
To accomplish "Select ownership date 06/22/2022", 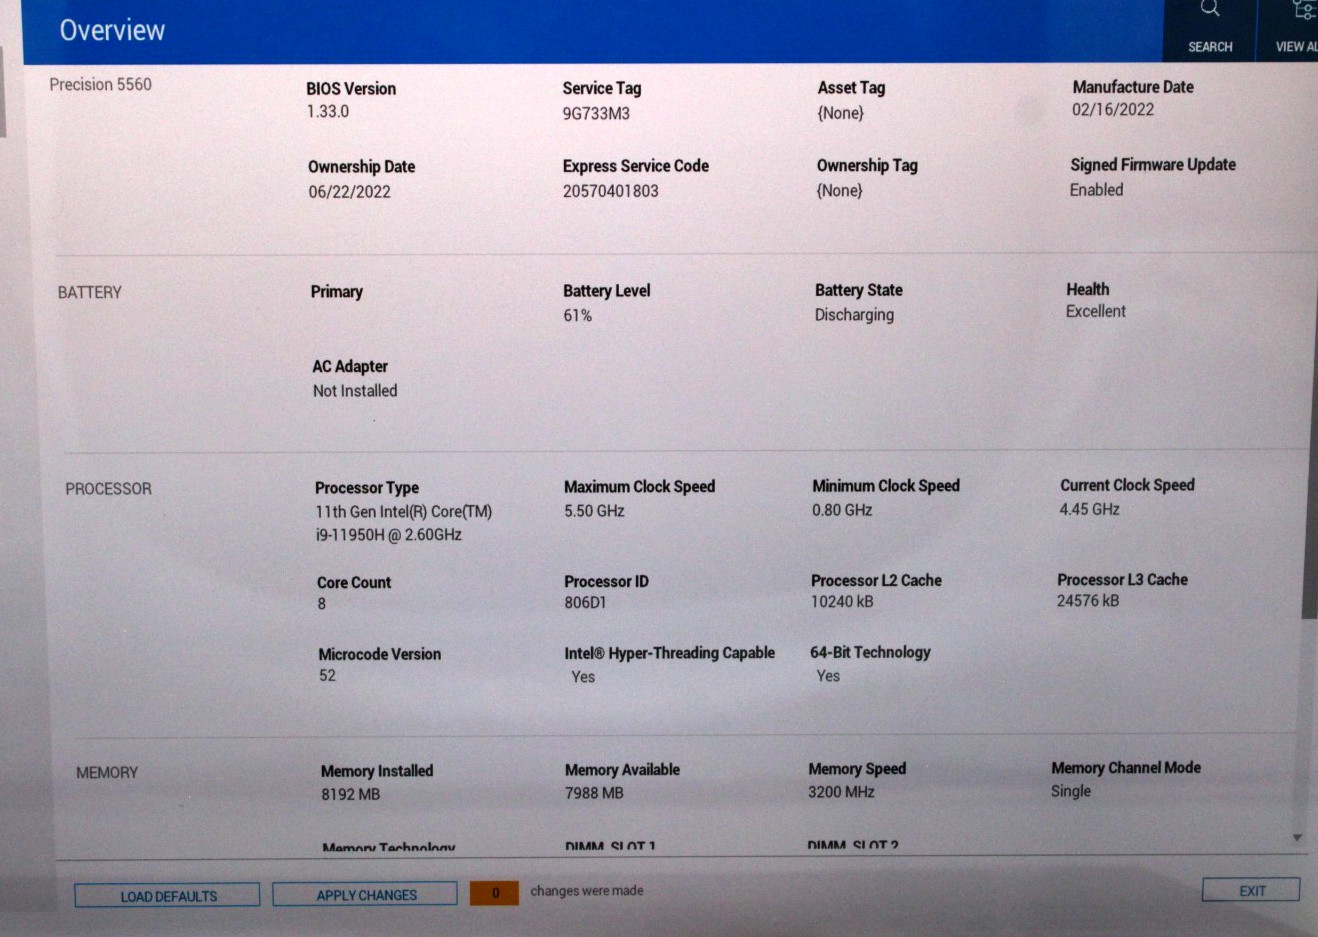I will tap(349, 192).
